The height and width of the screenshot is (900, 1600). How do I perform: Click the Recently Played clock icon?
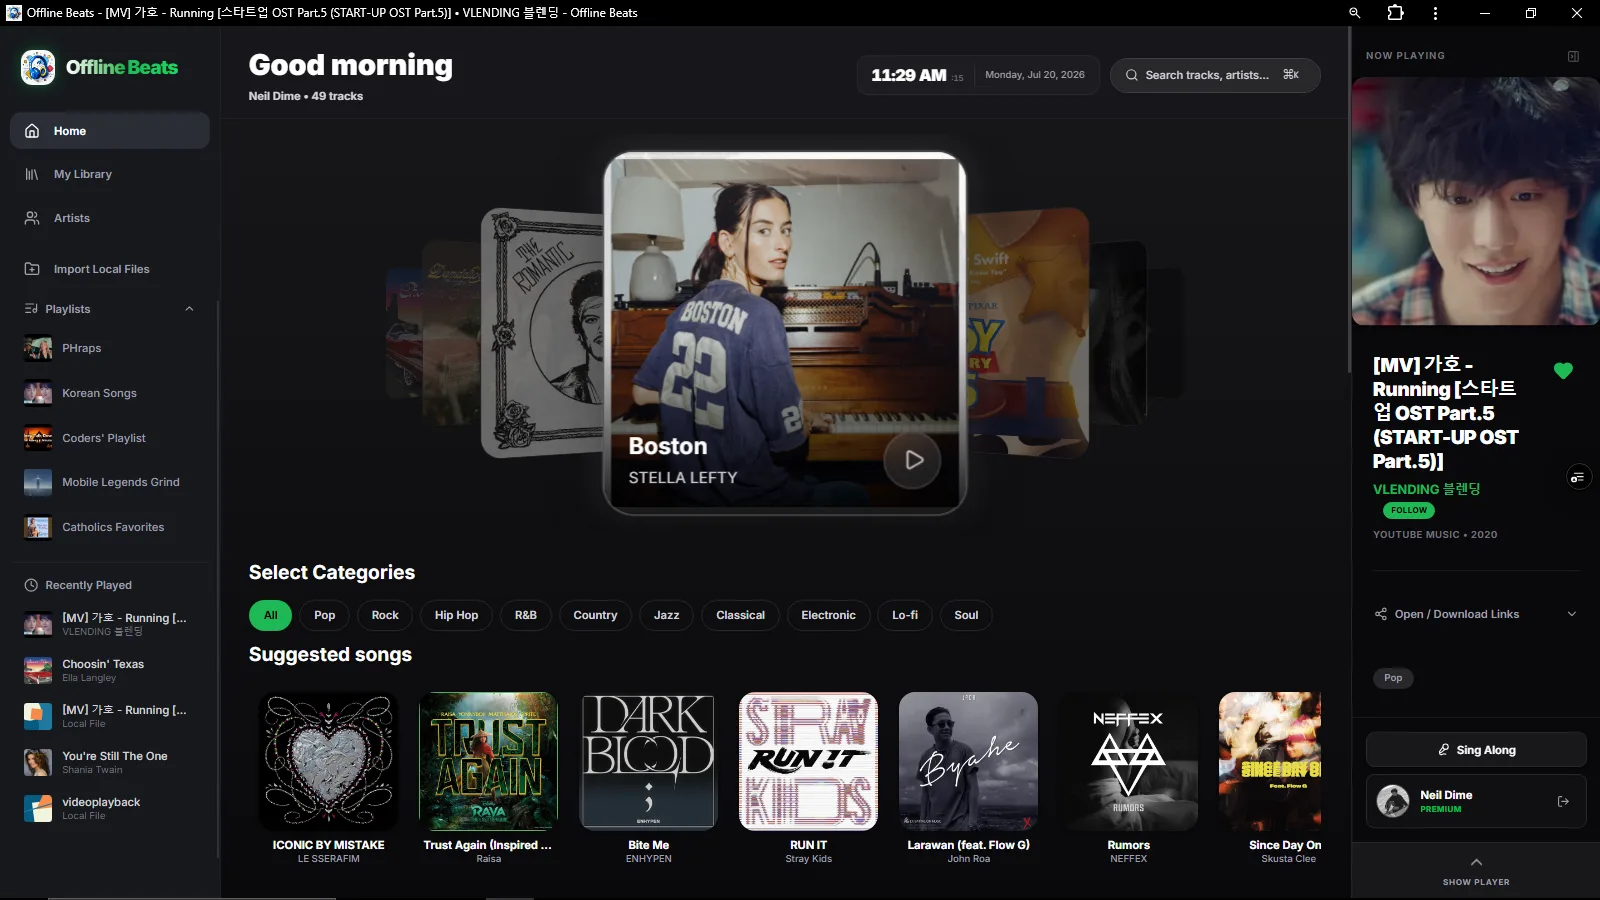[31, 585]
